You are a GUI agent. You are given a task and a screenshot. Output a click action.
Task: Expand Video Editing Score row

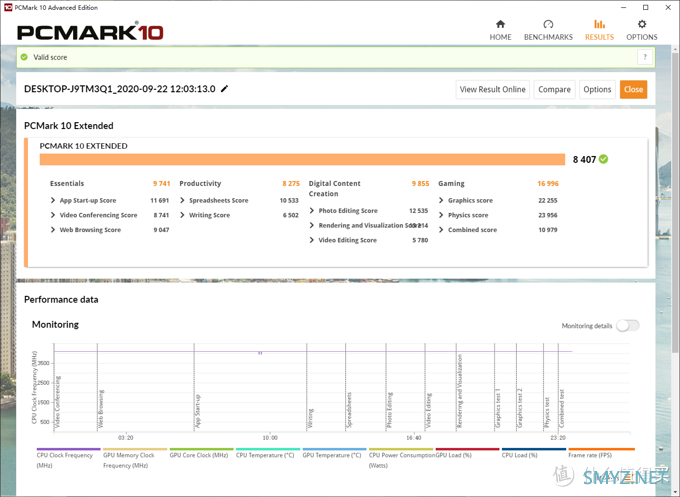[311, 240]
